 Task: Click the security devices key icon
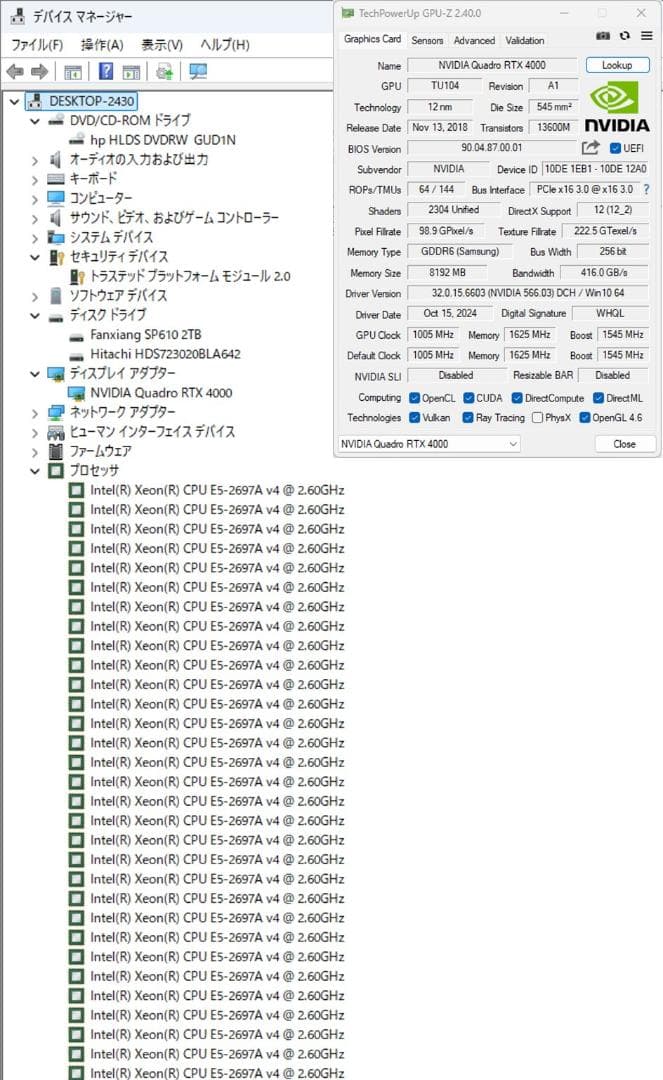(x=56, y=257)
